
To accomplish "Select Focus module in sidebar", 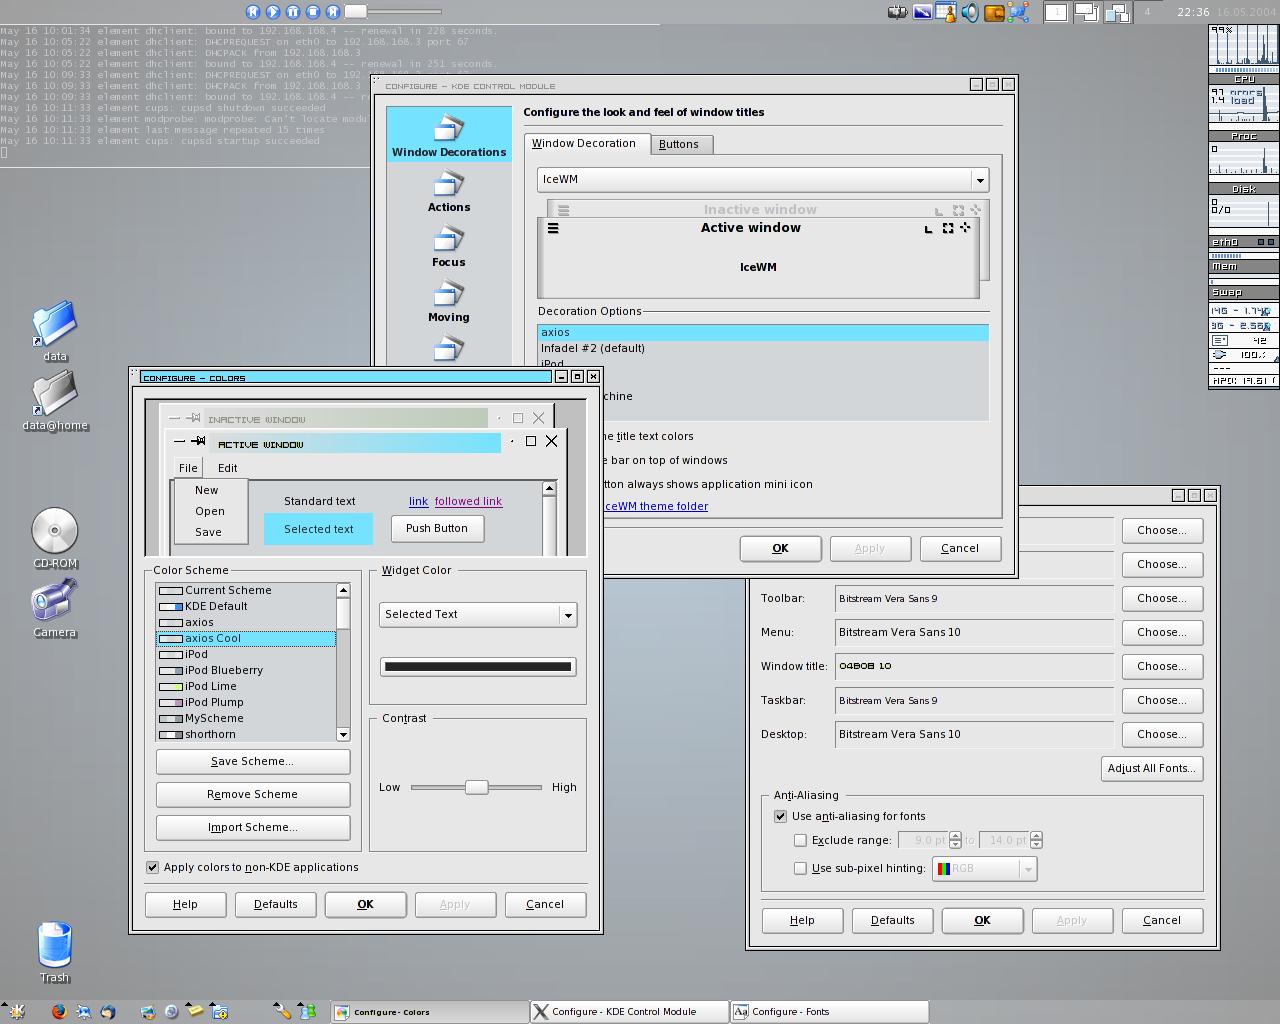I will coord(449,246).
